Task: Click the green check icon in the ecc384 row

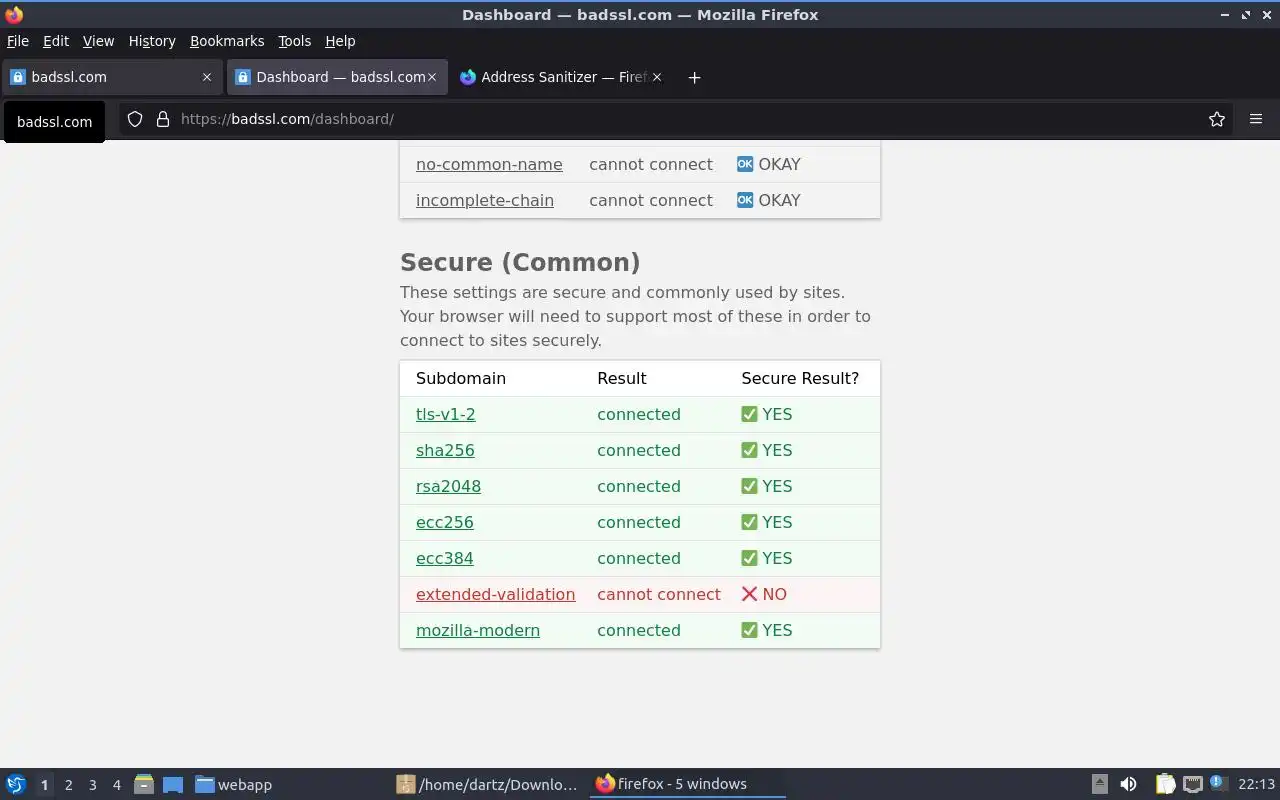Action: pyautogui.click(x=749, y=558)
